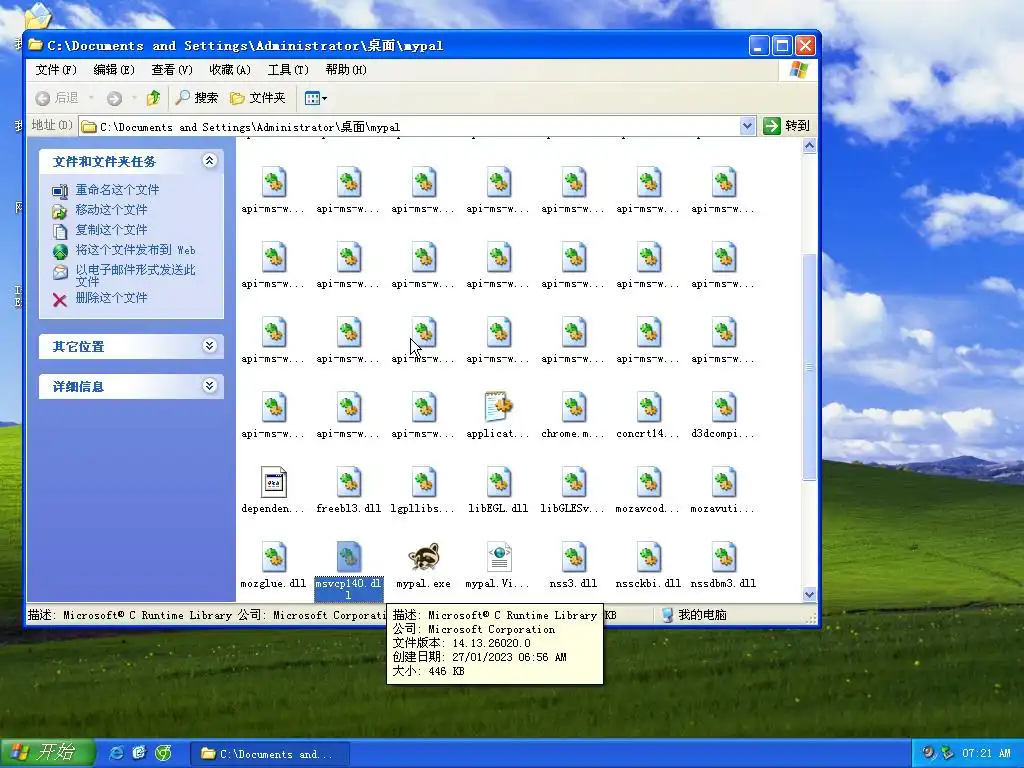Open the mypal.exe raccoon icon
Image resolution: width=1024 pixels, height=768 pixels.
pyautogui.click(x=424, y=557)
